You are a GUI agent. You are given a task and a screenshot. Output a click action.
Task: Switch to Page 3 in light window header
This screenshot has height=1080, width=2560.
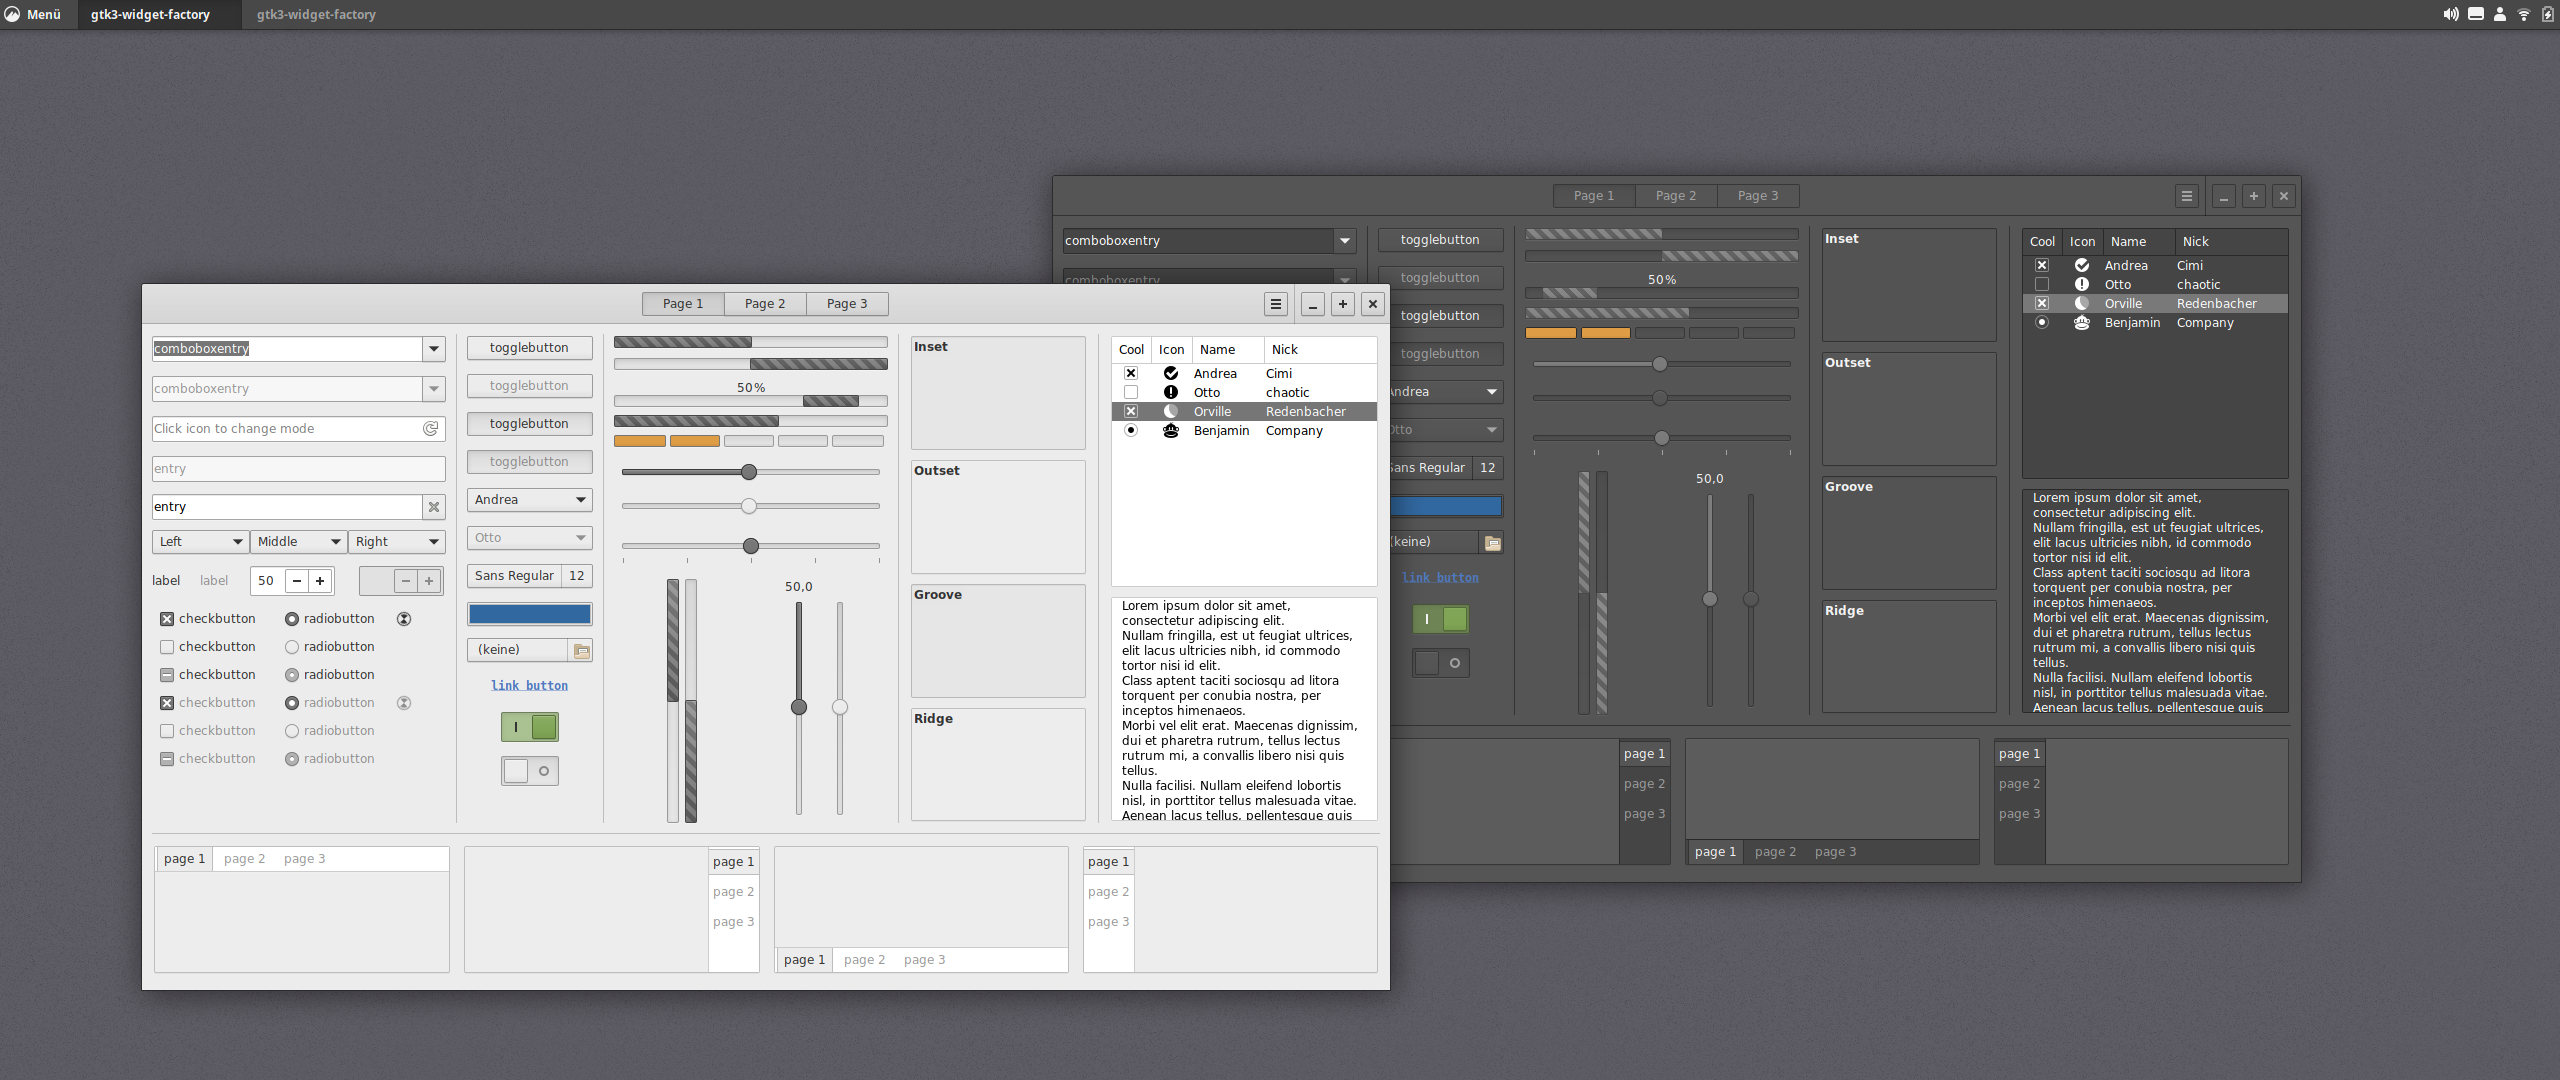847,304
